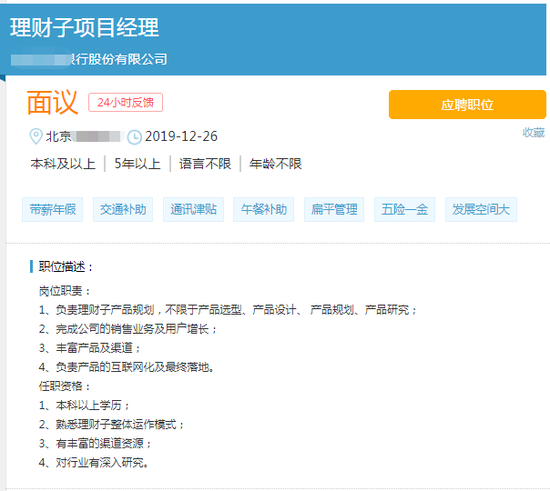Image resolution: width=550 pixels, height=491 pixels.
Task: Click the posting date 2019-12-26
Action: tap(181, 136)
